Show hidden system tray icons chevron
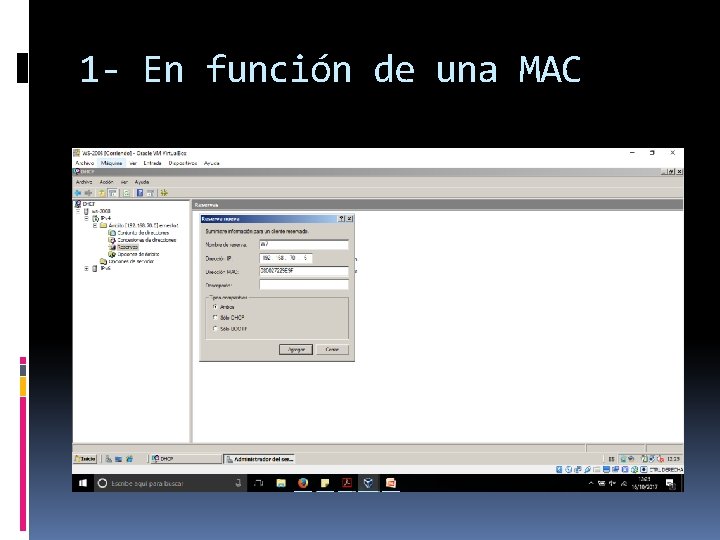 (591, 484)
